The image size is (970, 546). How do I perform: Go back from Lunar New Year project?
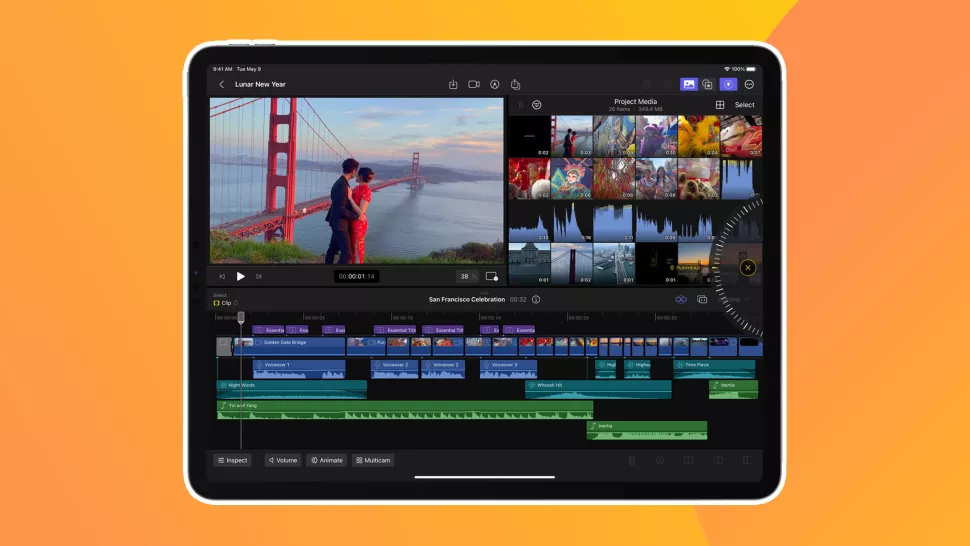tap(222, 85)
